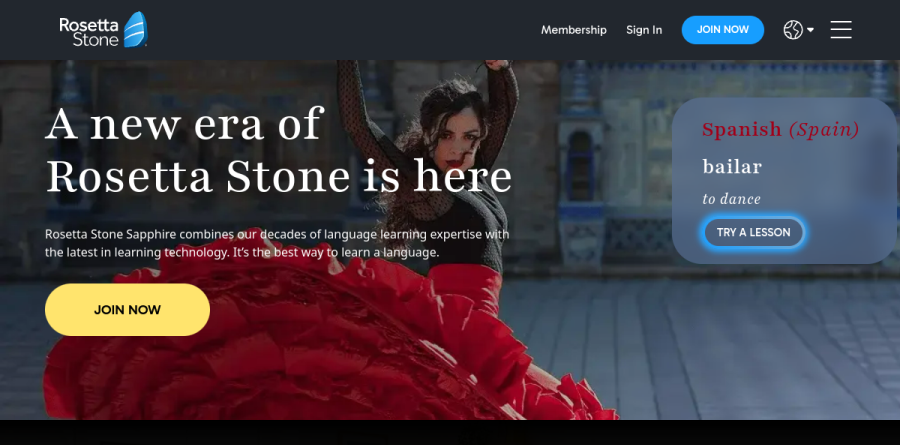
Task: Click the yellow JOIN NOW button
Action: 127,309
